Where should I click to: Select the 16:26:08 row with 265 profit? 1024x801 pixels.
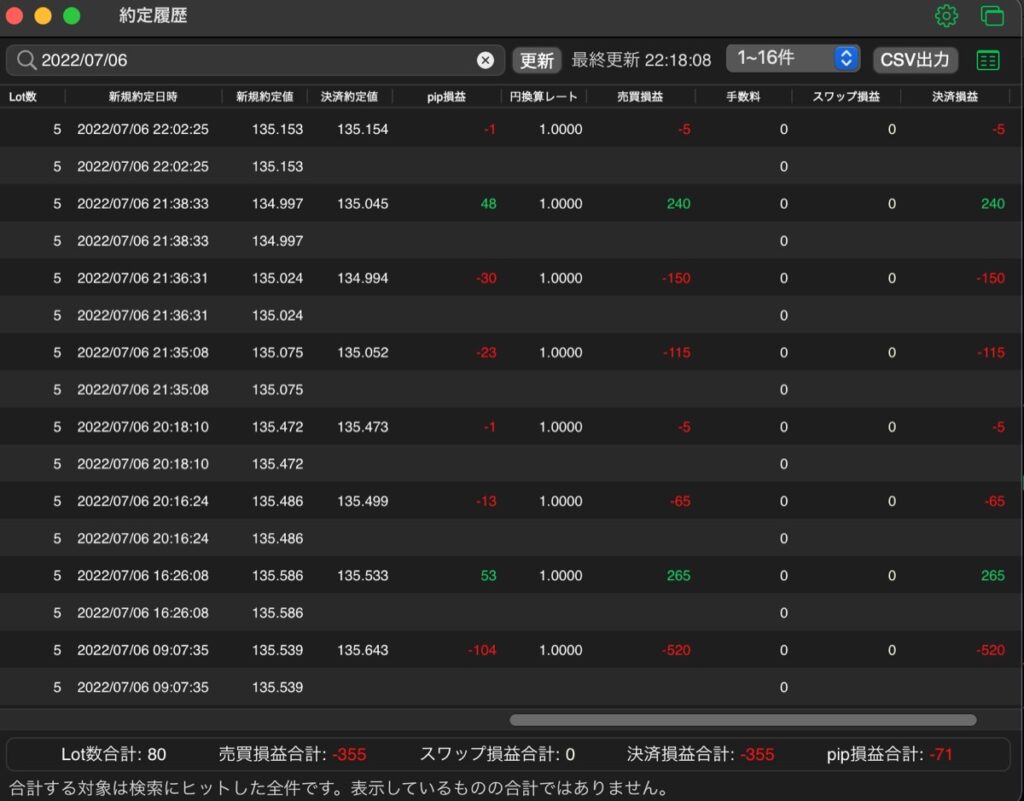tap(512, 576)
